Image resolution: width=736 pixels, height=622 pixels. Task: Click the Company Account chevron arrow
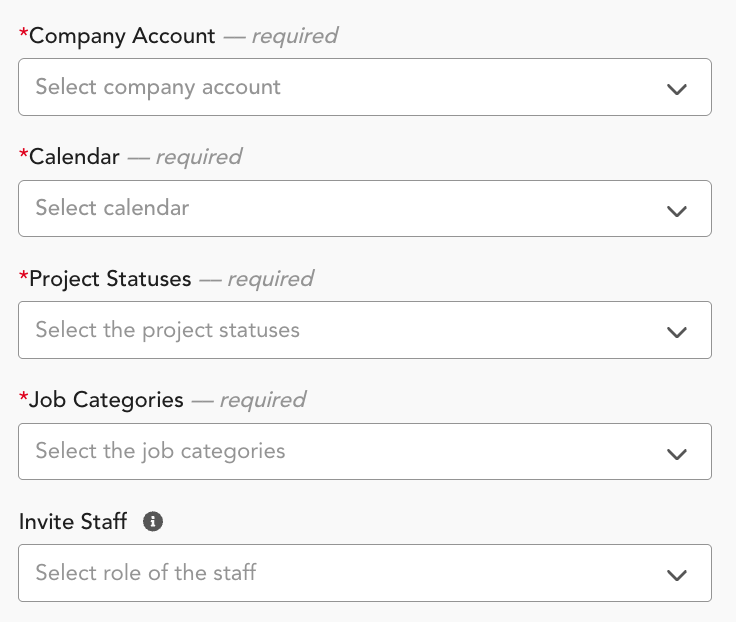pos(677,88)
